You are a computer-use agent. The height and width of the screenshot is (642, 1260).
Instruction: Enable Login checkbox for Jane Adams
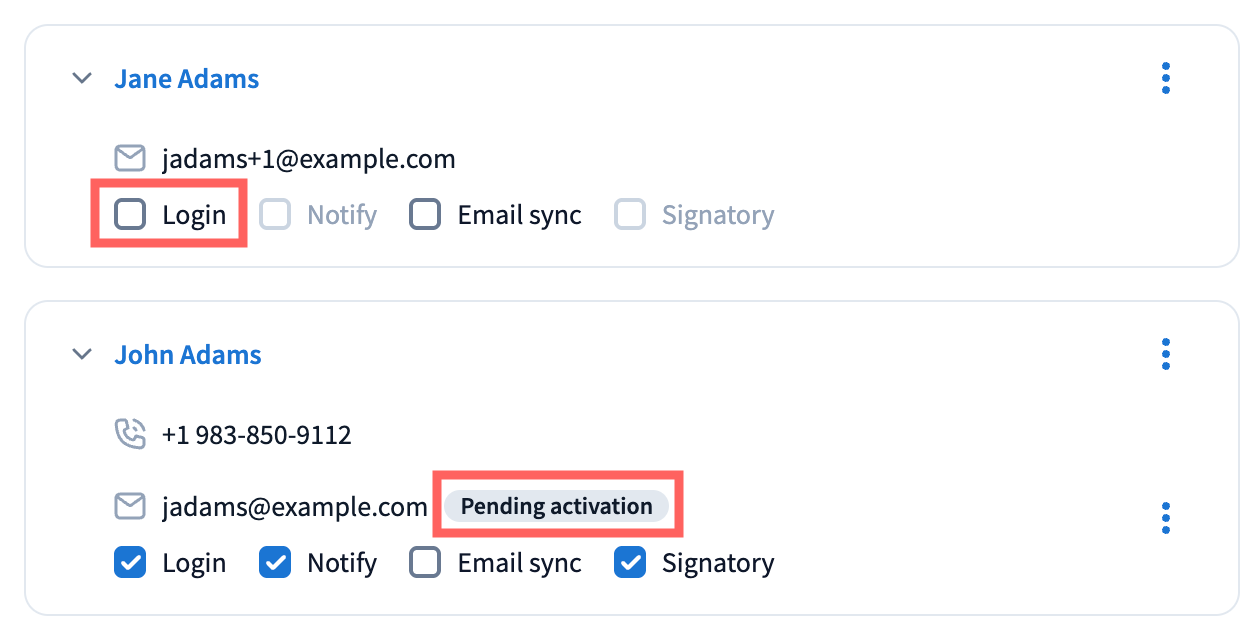[x=130, y=214]
